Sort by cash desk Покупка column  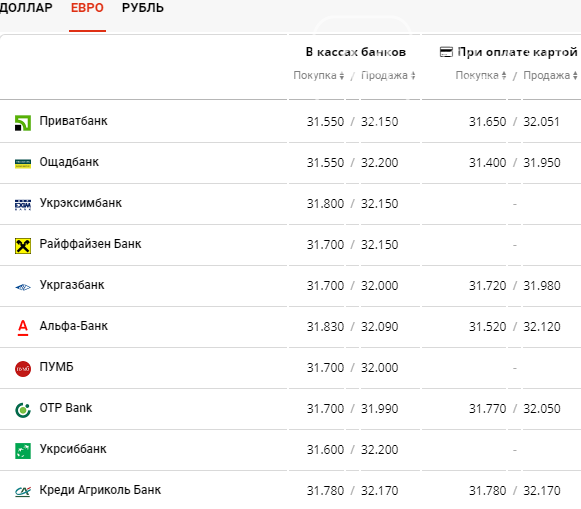[319, 76]
